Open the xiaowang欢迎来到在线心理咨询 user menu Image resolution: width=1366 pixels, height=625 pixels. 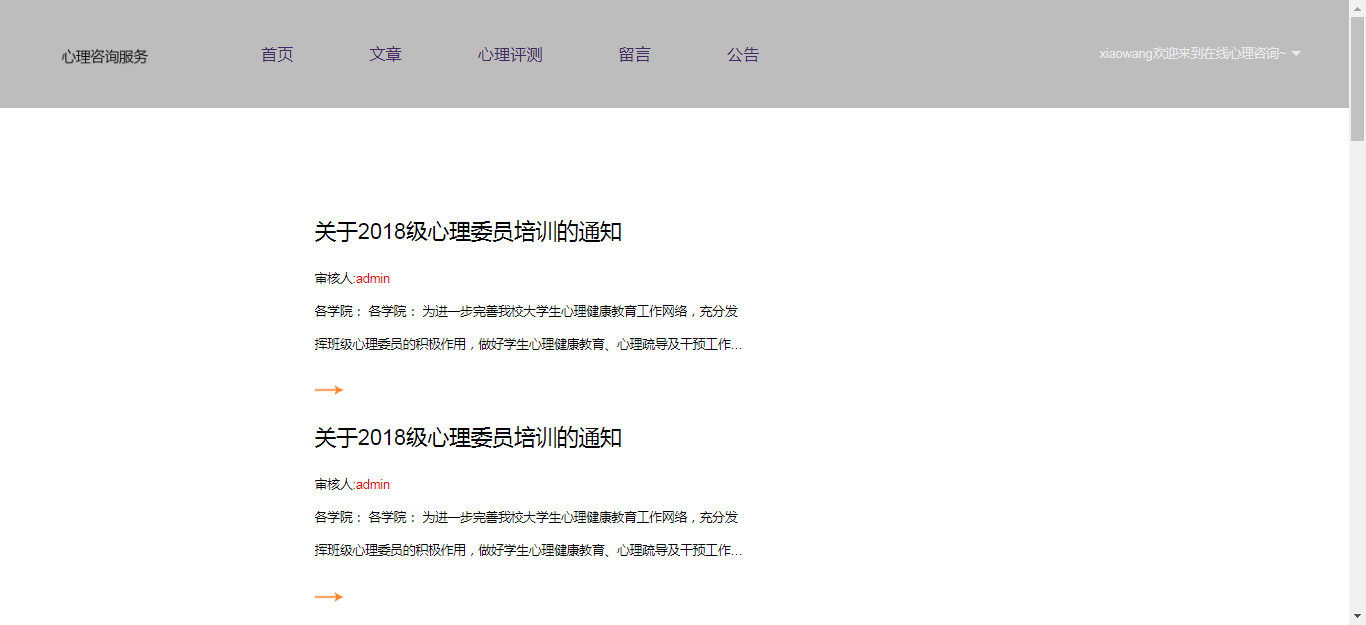click(1192, 54)
